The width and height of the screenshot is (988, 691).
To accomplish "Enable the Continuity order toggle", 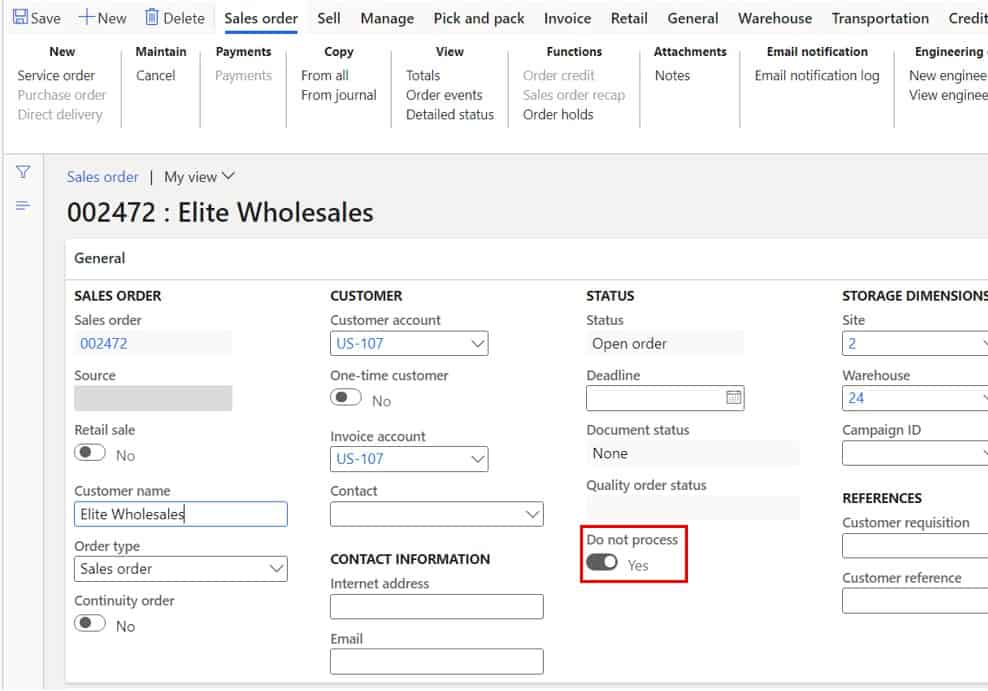I will point(90,622).
